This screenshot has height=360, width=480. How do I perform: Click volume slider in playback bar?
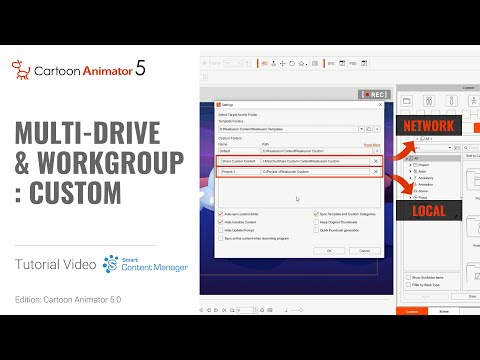pos(296,310)
